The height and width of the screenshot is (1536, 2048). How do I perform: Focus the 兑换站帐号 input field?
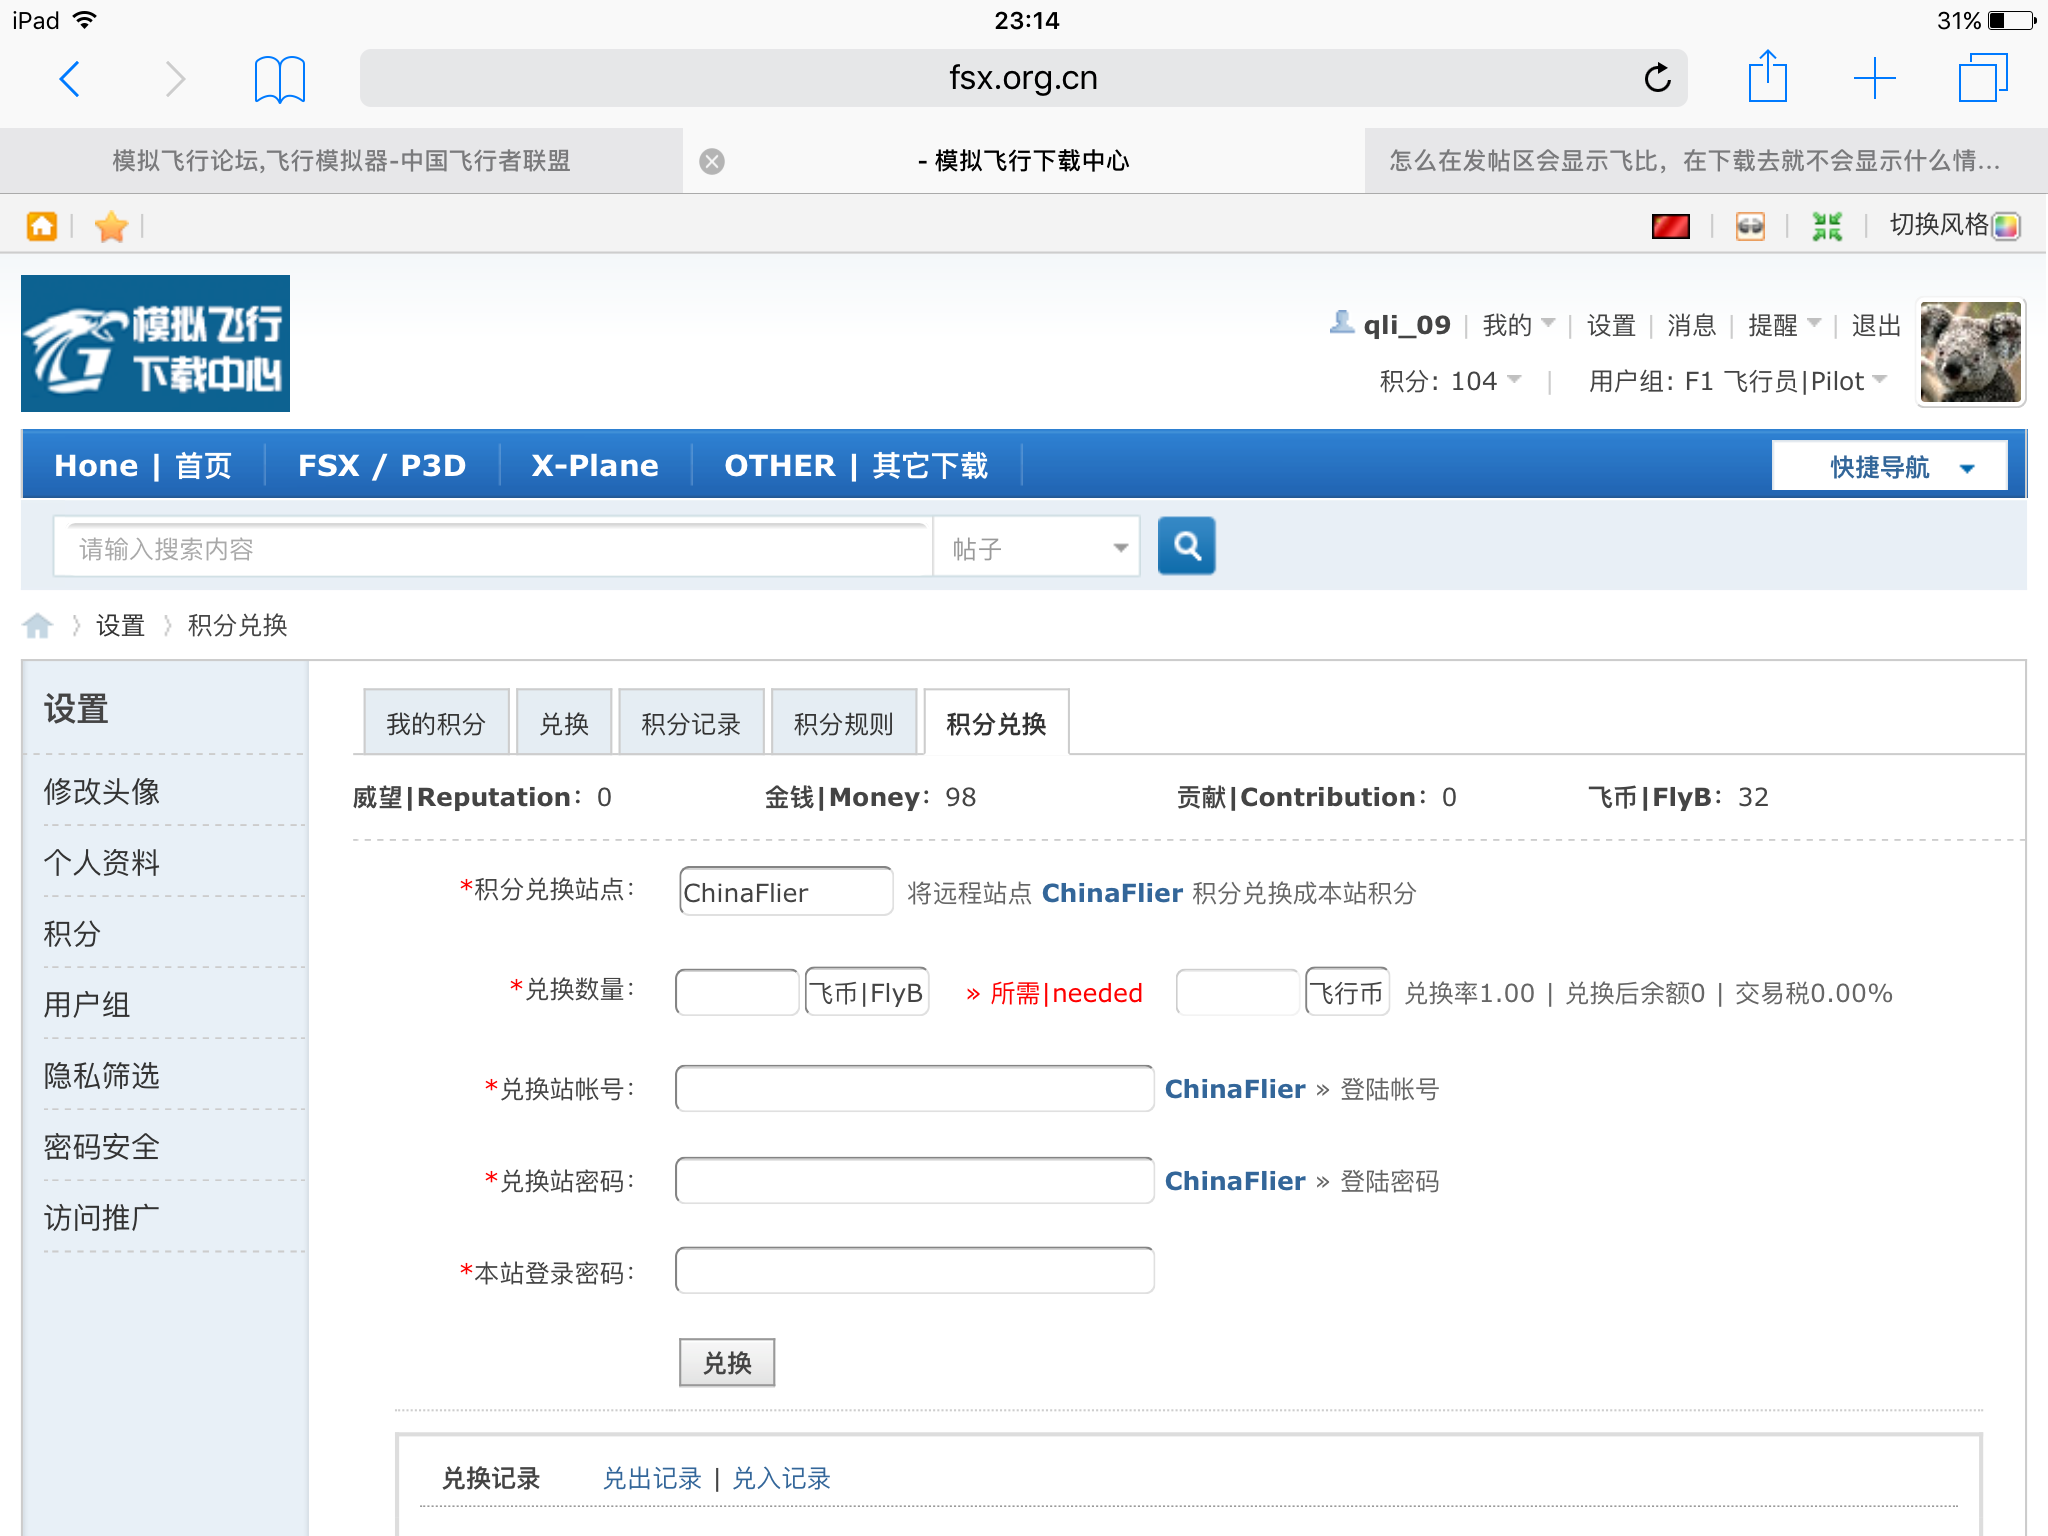915,1088
